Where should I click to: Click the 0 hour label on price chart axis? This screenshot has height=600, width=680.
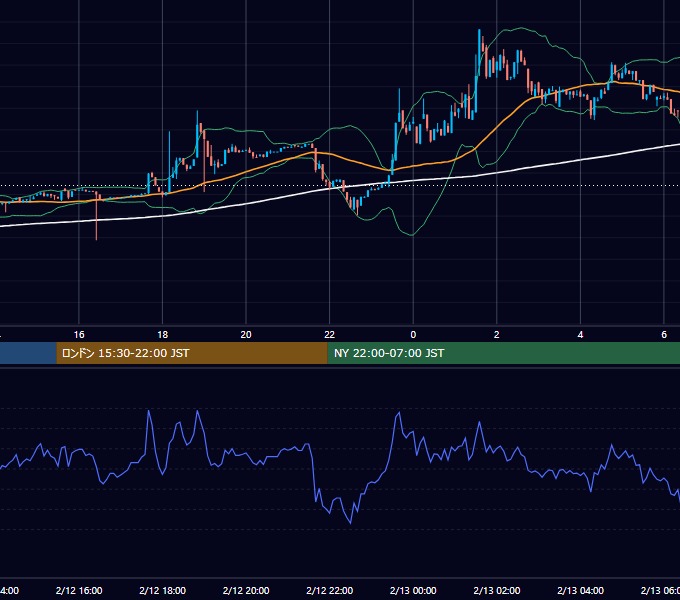point(413,335)
